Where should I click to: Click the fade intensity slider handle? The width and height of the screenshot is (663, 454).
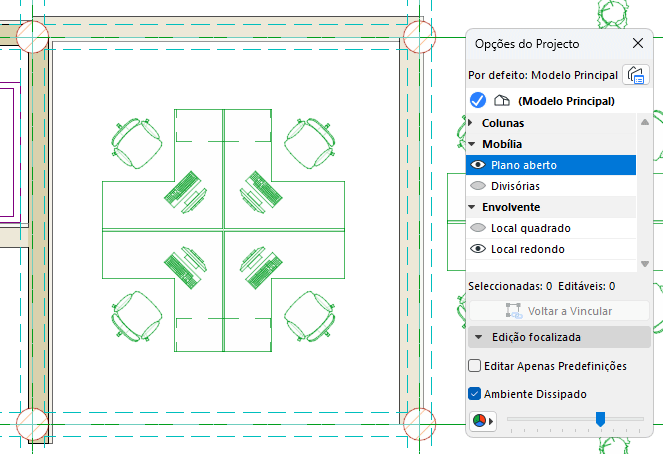pyautogui.click(x=600, y=419)
